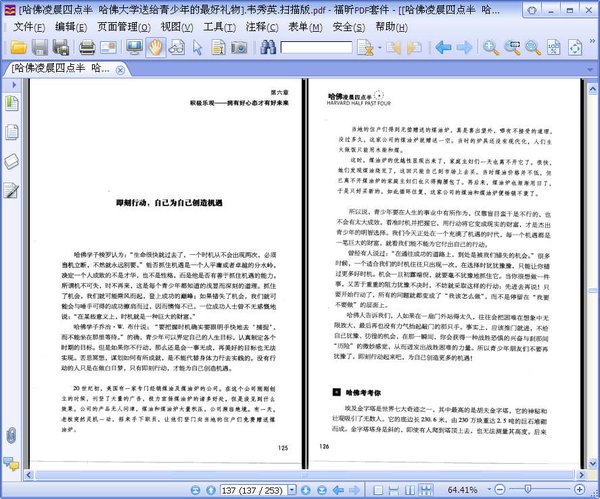This screenshot has height=499, width=600.
Task: Open the Layers panel in the sidebar
Action: 11,161
